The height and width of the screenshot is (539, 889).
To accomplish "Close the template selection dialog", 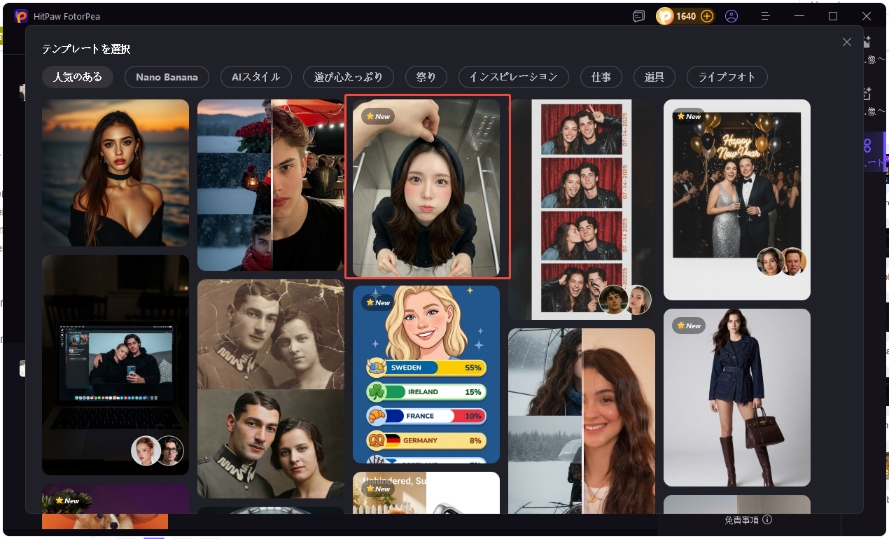I will [x=847, y=42].
